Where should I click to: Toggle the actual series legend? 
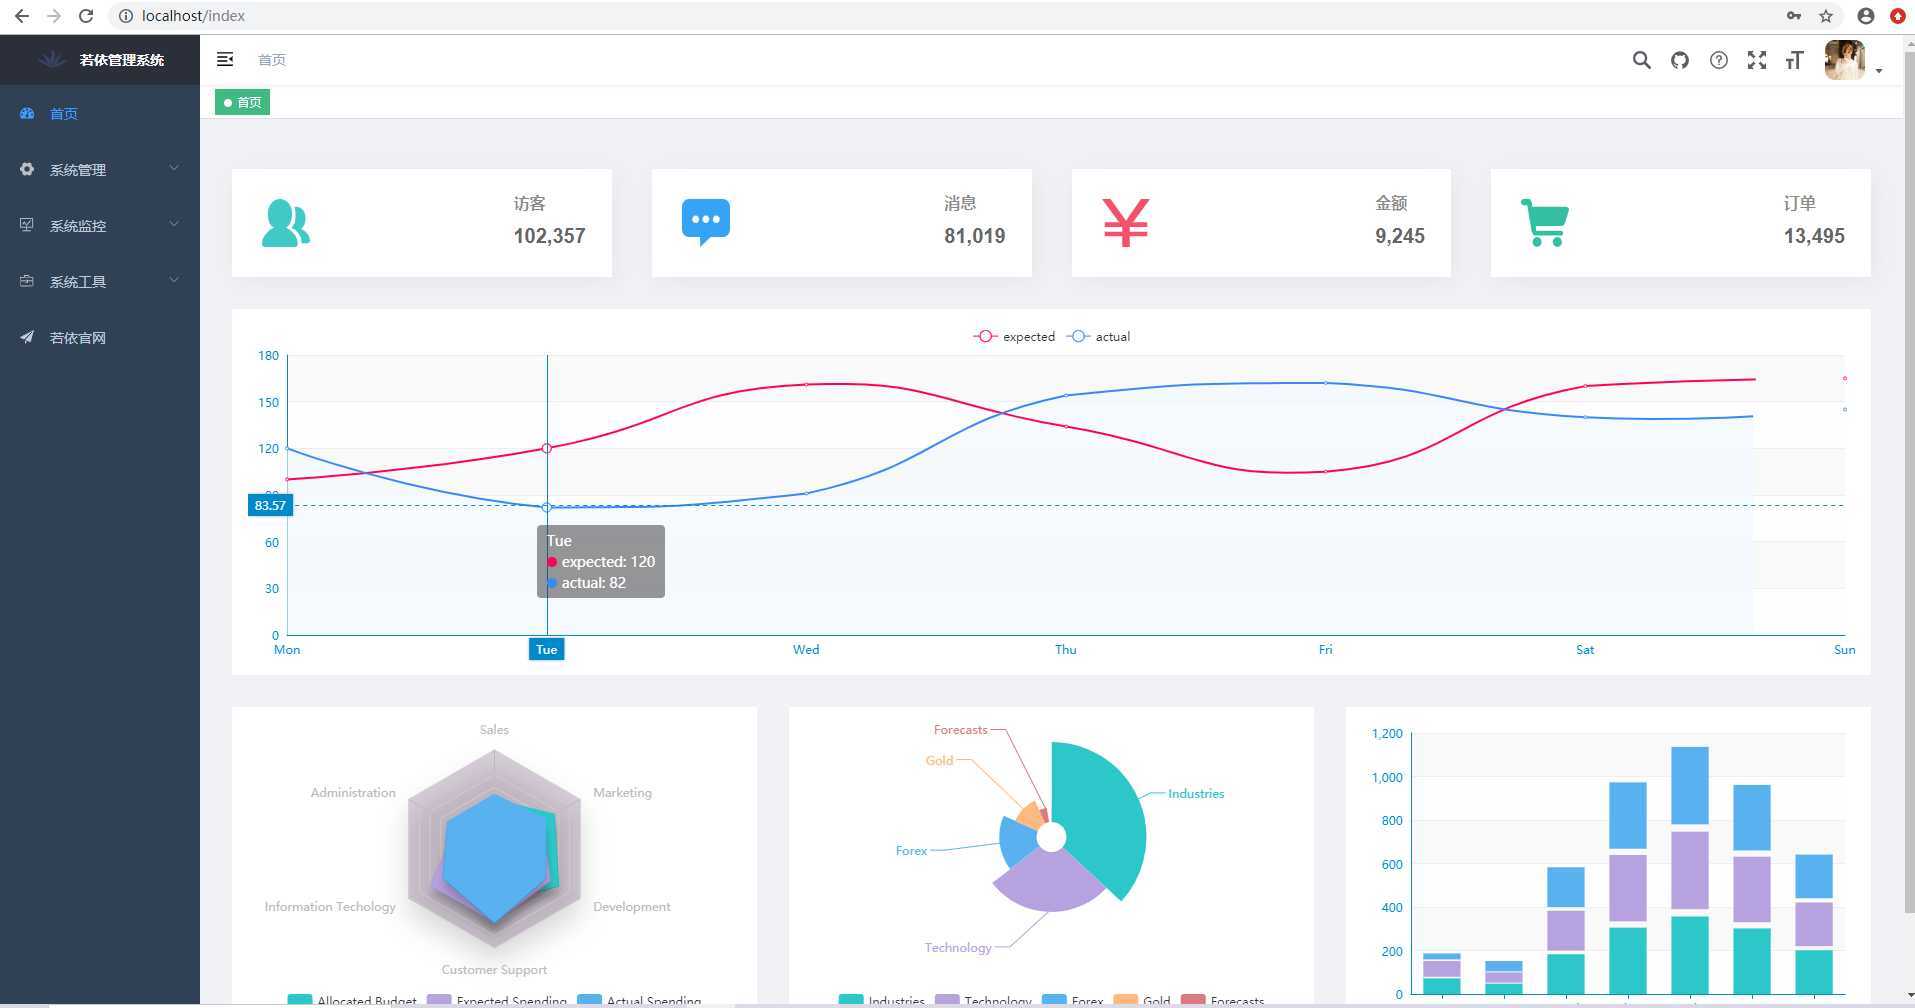[x=1098, y=337]
